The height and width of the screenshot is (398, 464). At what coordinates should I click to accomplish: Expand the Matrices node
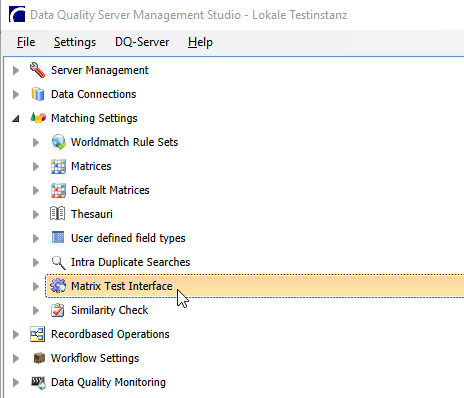tap(36, 166)
